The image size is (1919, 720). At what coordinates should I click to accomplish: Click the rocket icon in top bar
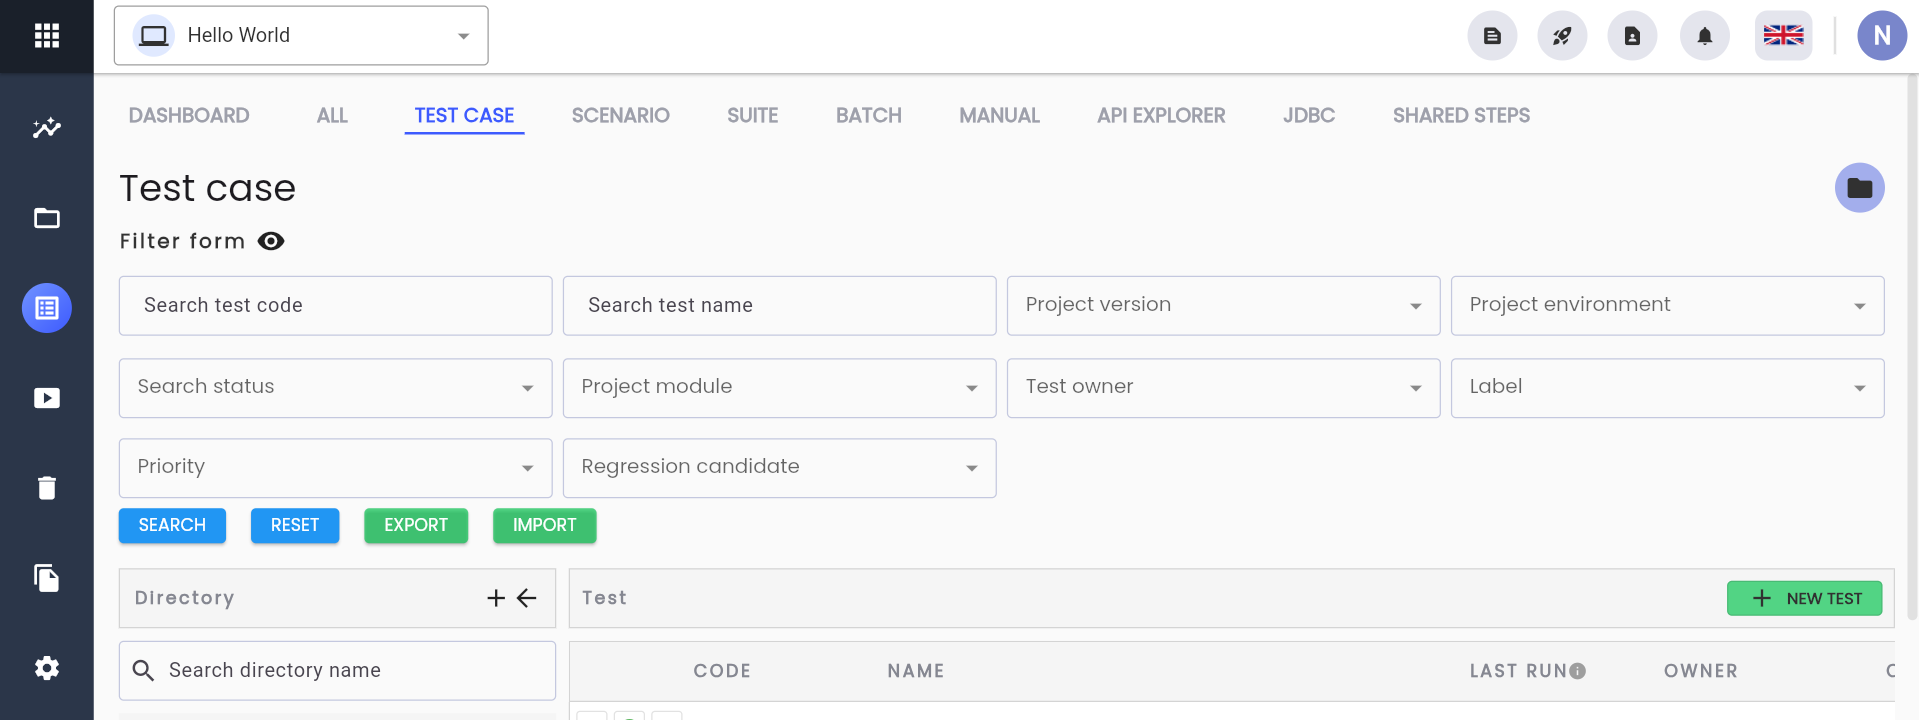(1562, 36)
